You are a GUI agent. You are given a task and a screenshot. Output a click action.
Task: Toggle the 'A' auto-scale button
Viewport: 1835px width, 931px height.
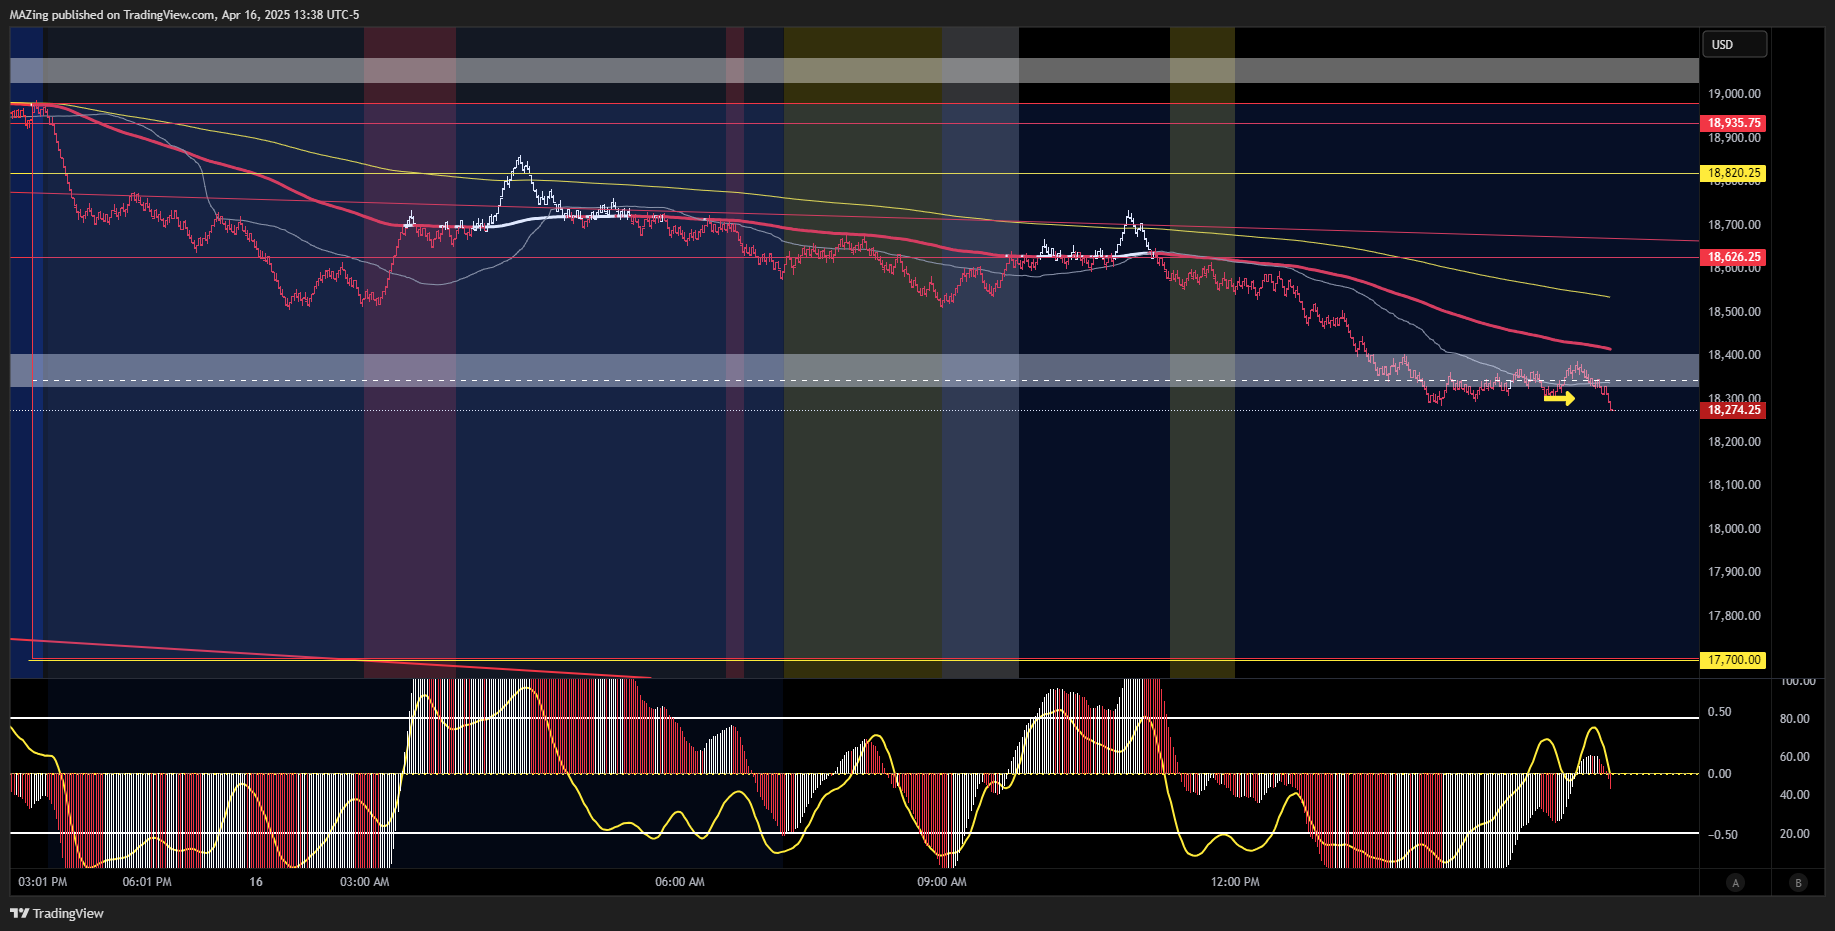(x=1736, y=882)
